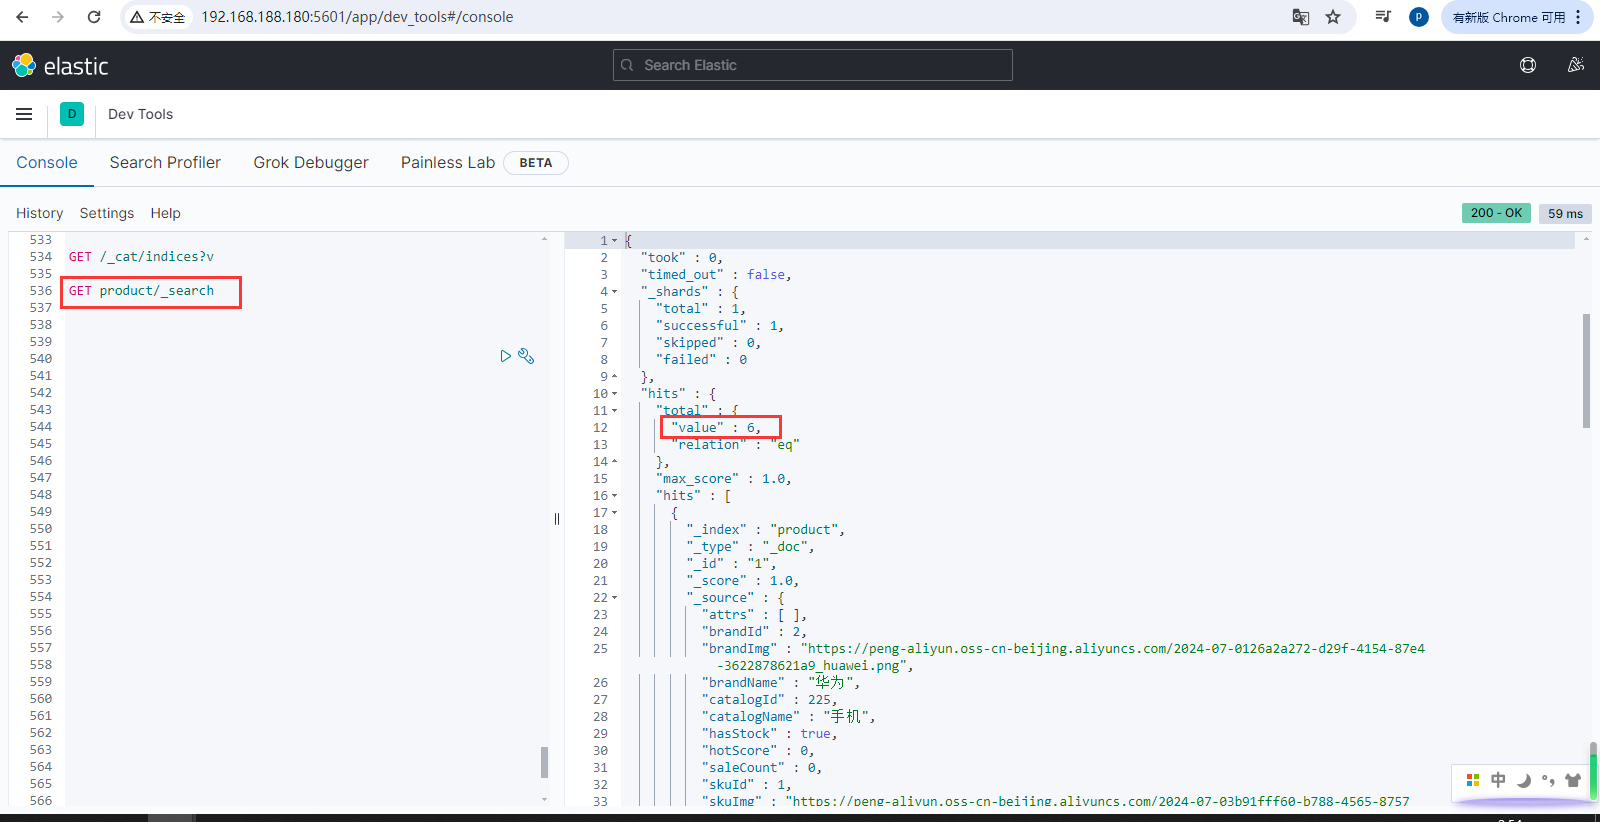Switch to the Console tab
The image size is (1600, 822).
point(47,162)
